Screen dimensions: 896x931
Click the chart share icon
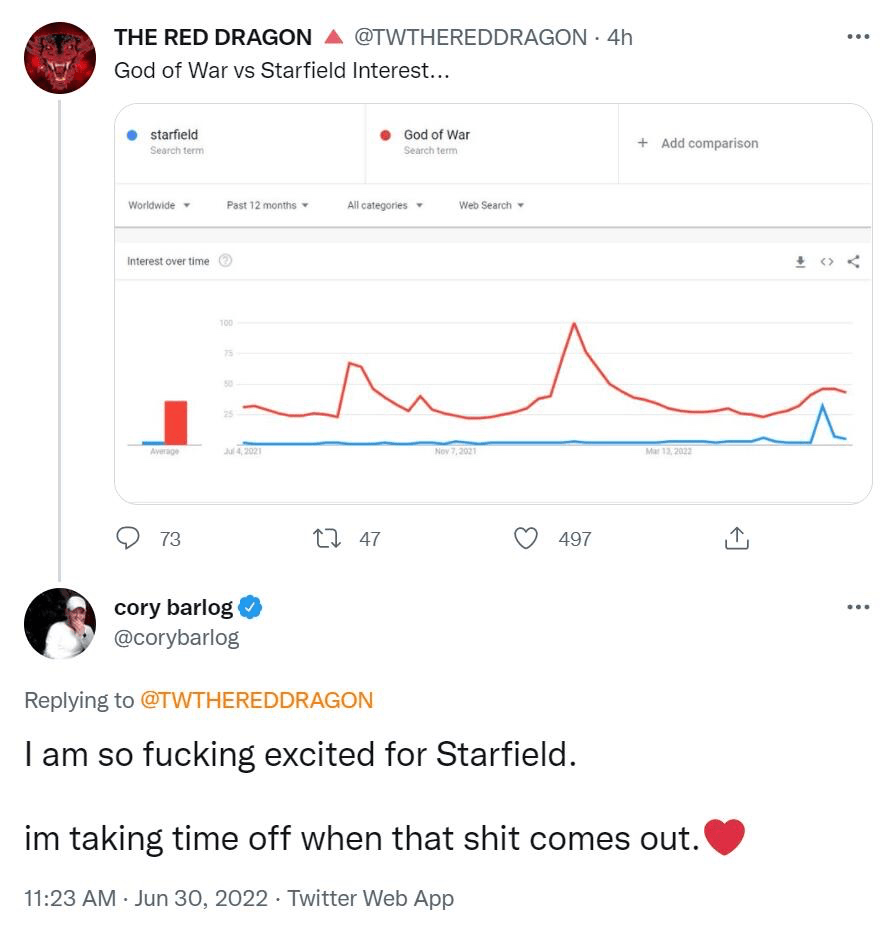(x=853, y=262)
